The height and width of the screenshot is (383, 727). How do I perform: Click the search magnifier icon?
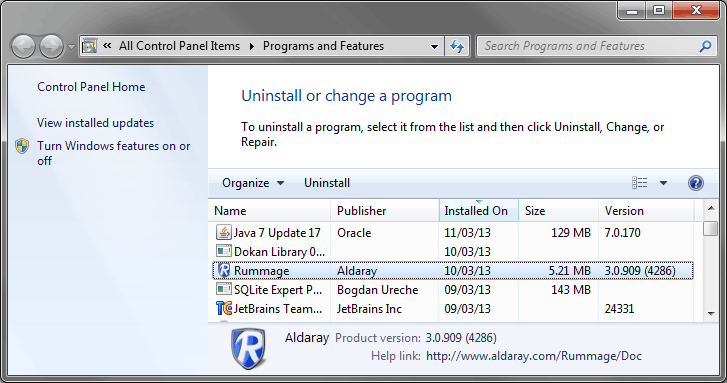pos(705,46)
